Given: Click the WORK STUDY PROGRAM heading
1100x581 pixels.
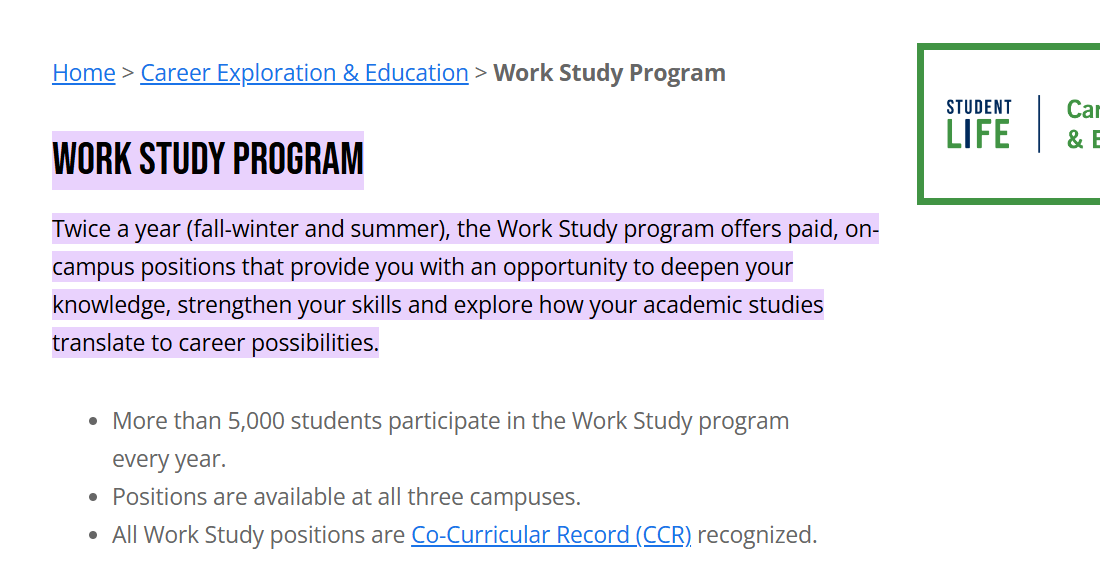Looking at the screenshot, I should [x=208, y=159].
